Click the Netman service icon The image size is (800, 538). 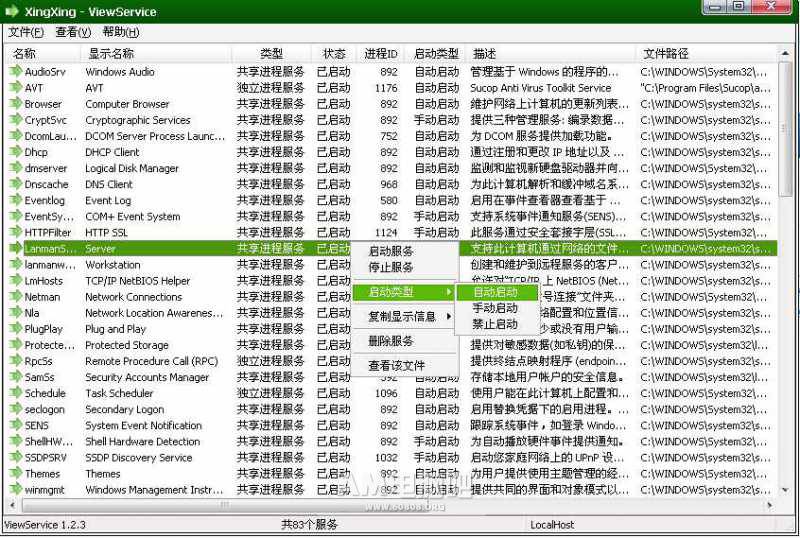(x=16, y=297)
